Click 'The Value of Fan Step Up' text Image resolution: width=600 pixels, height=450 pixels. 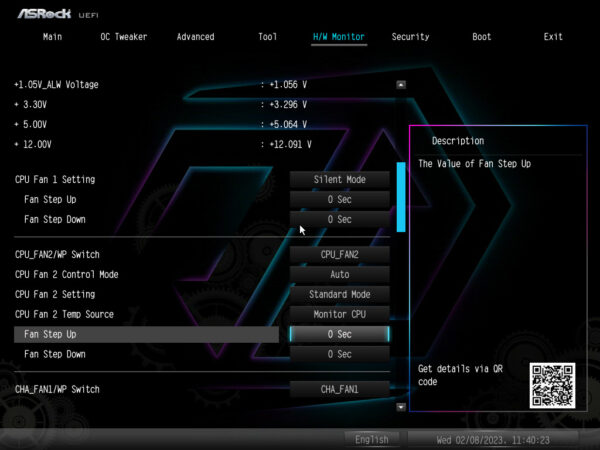tap(474, 164)
